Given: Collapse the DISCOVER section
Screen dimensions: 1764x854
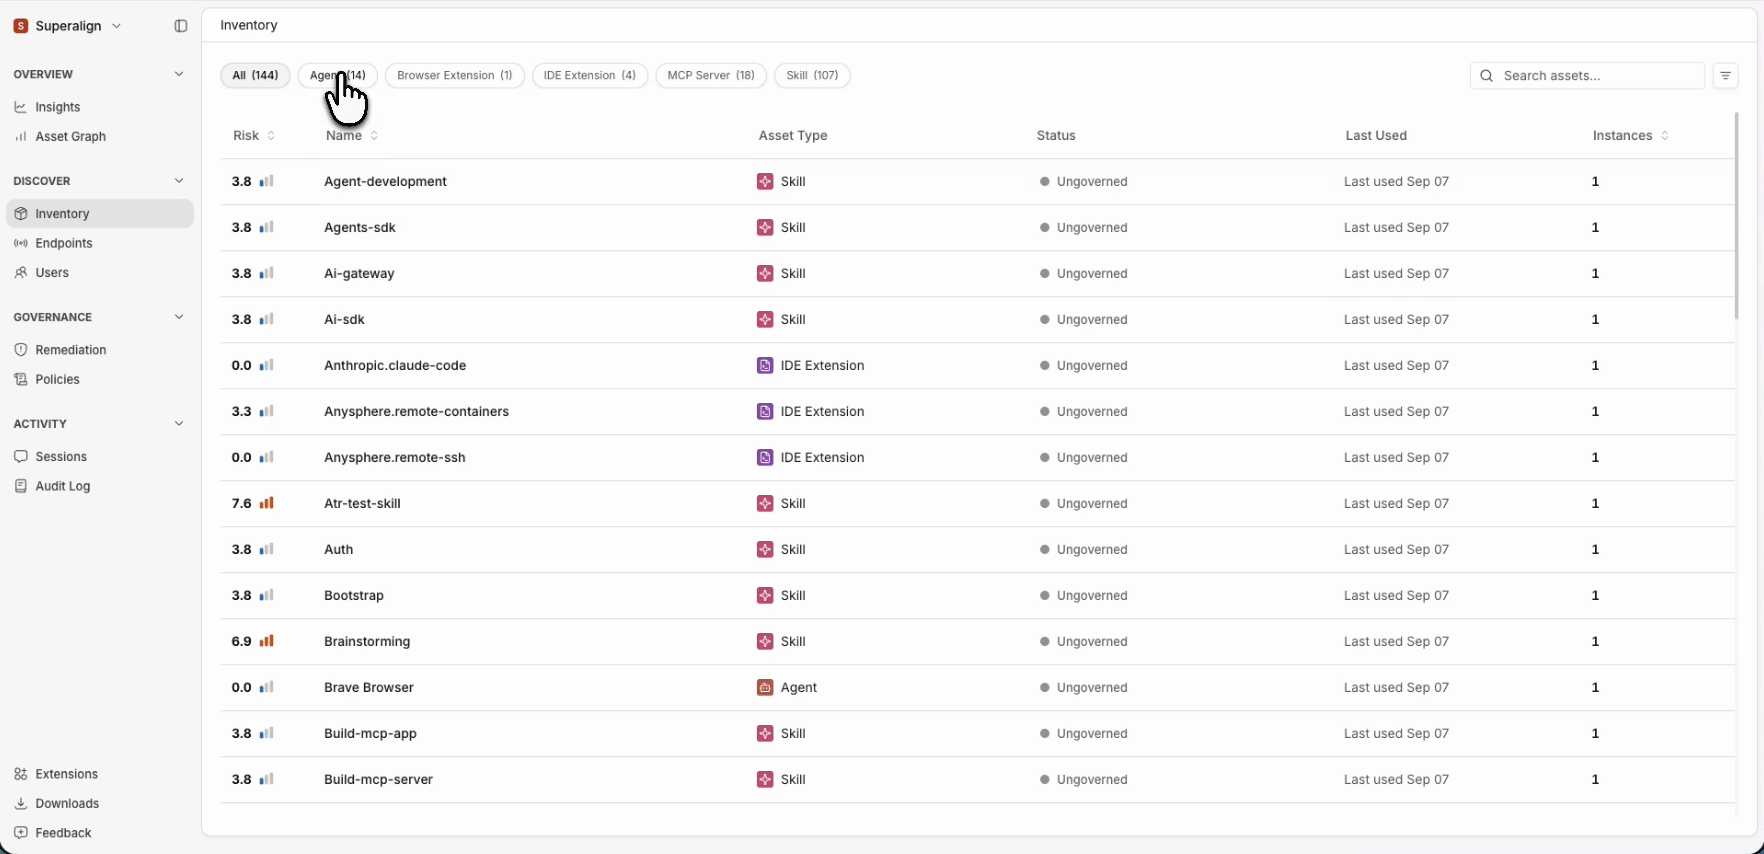Looking at the screenshot, I should pos(179,181).
